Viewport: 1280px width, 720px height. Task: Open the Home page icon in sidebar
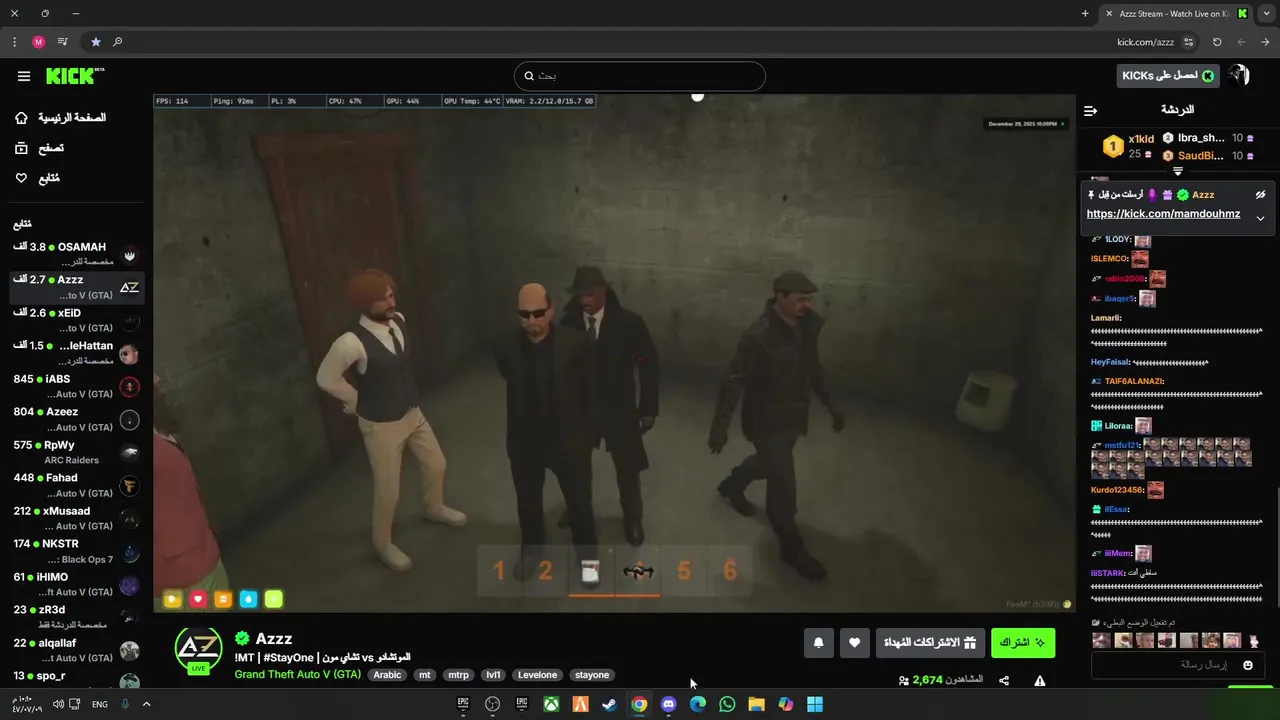(x=21, y=118)
